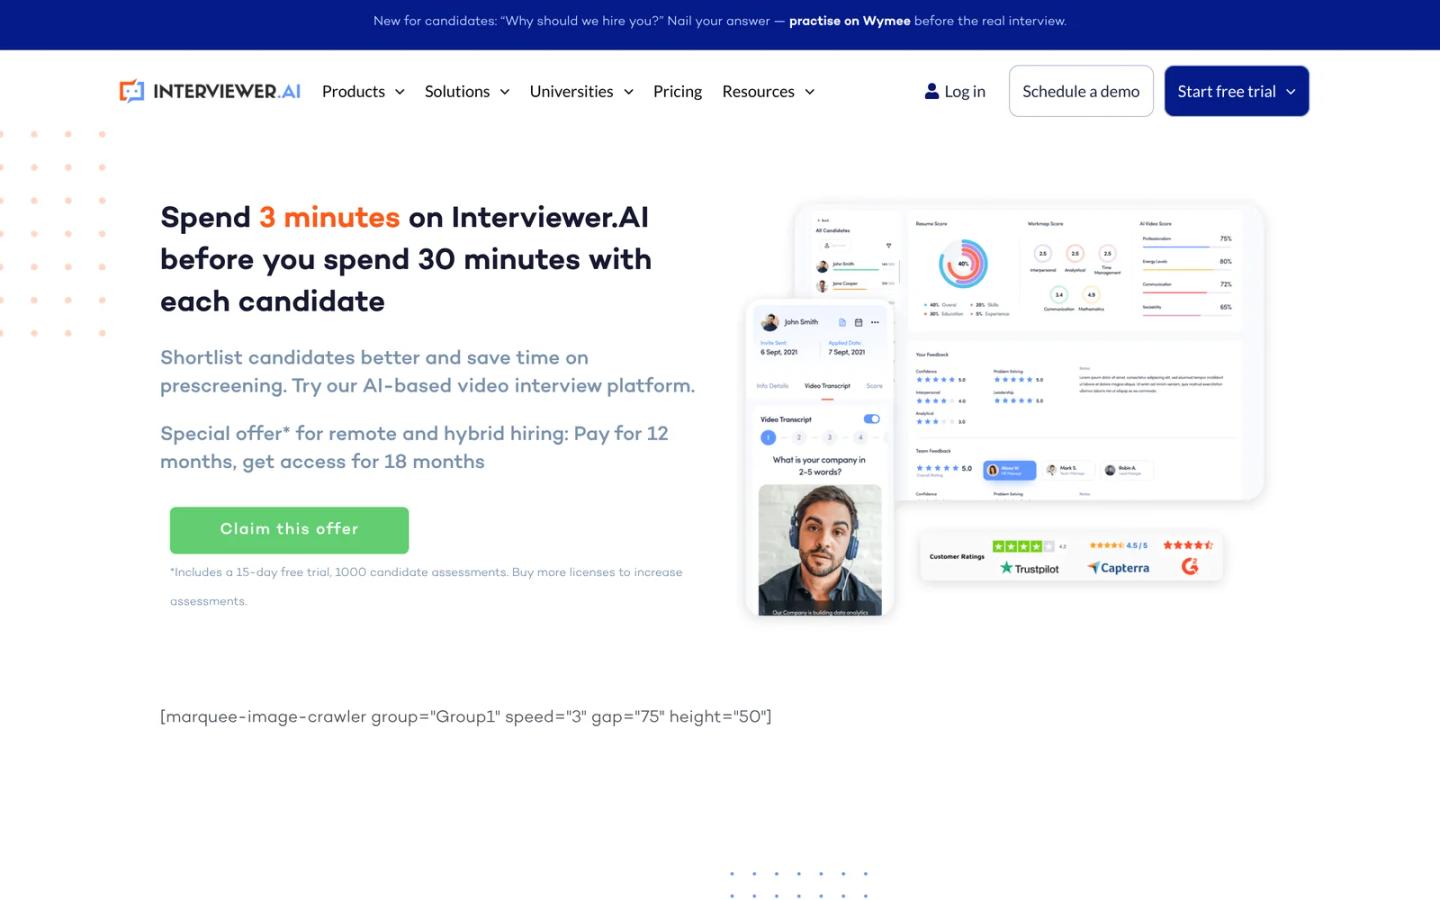Screen dimensions: 1440x900
Task: Select question step 1 circle
Action: tap(768, 437)
